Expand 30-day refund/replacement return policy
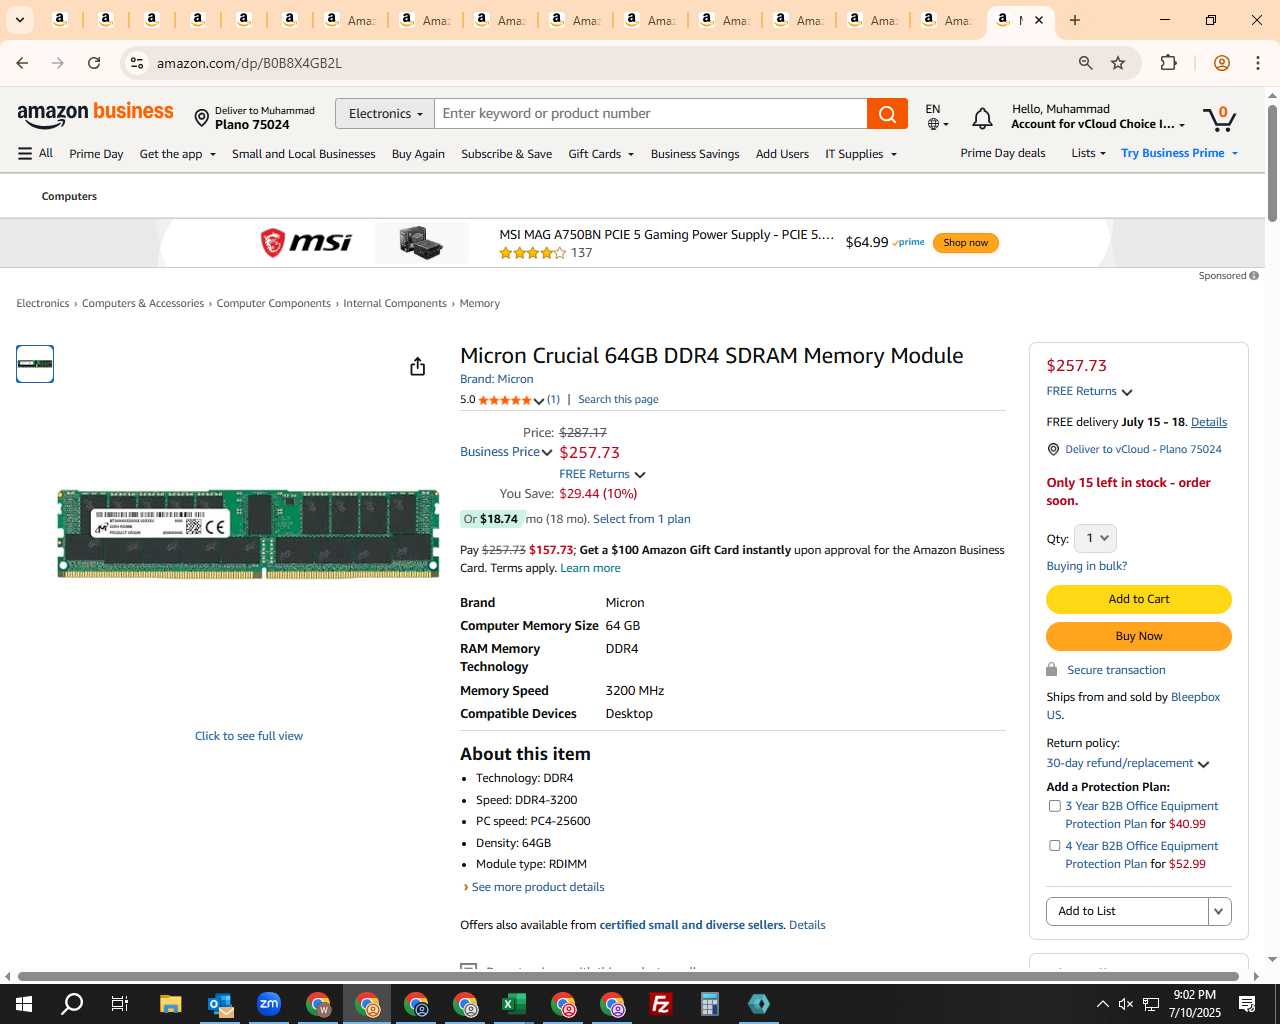Image resolution: width=1280 pixels, height=1024 pixels. [x=1128, y=763]
